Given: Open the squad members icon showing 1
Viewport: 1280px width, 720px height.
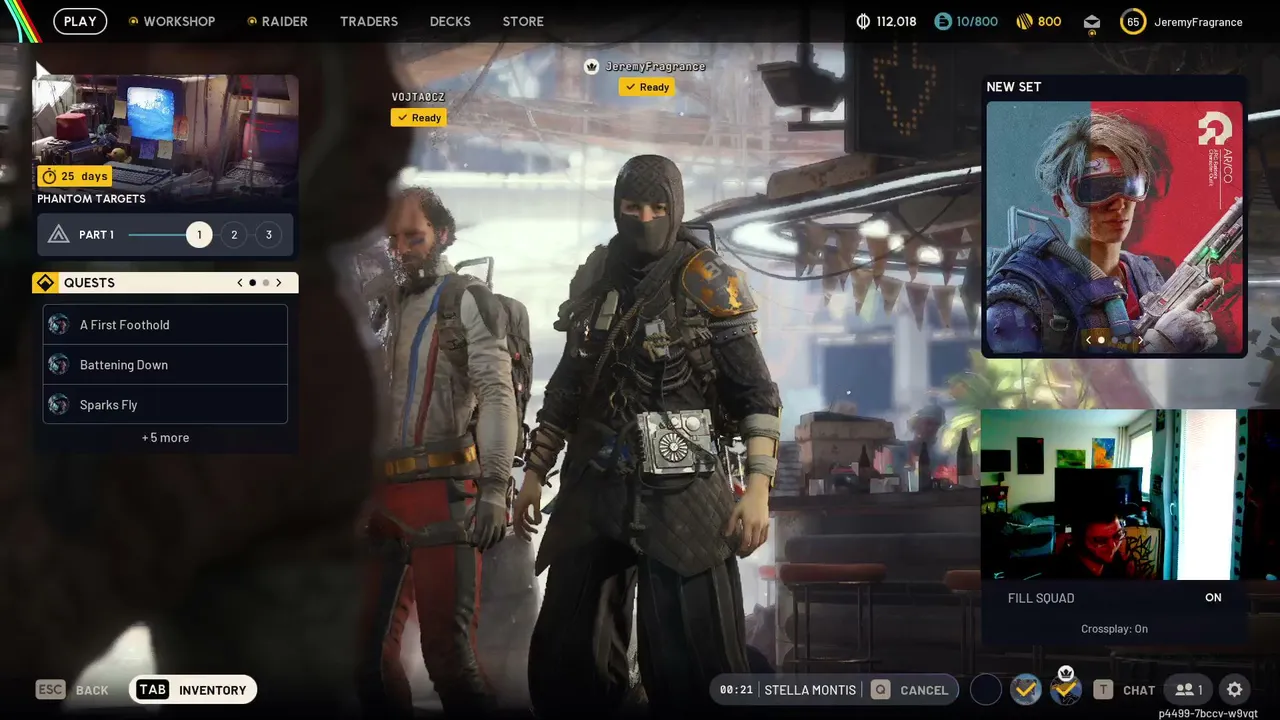Looking at the screenshot, I should (1189, 690).
